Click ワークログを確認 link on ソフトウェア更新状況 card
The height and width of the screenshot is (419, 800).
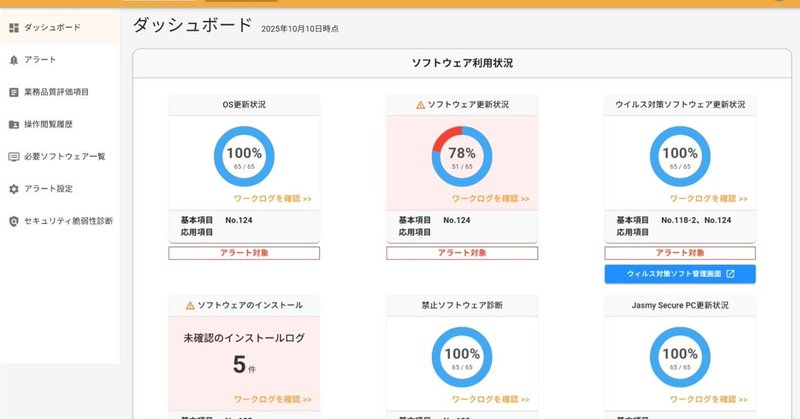click(490, 199)
